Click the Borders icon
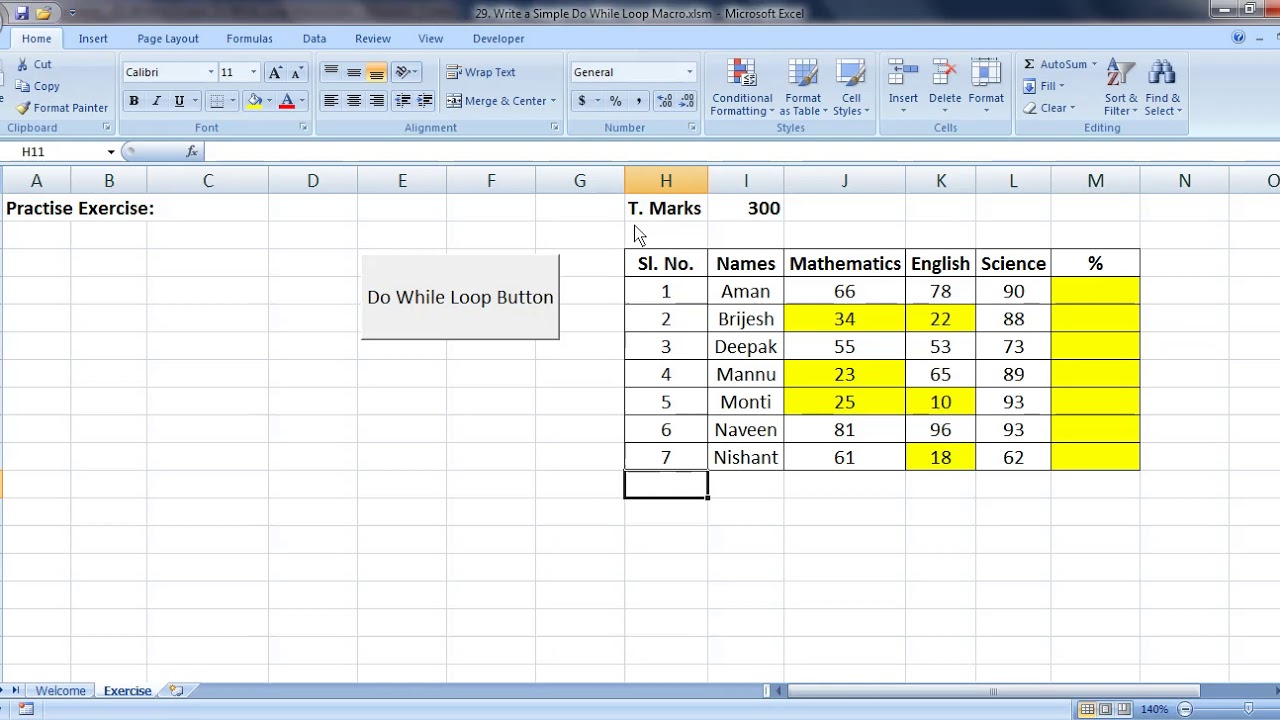The height and width of the screenshot is (720, 1280). click(x=217, y=101)
